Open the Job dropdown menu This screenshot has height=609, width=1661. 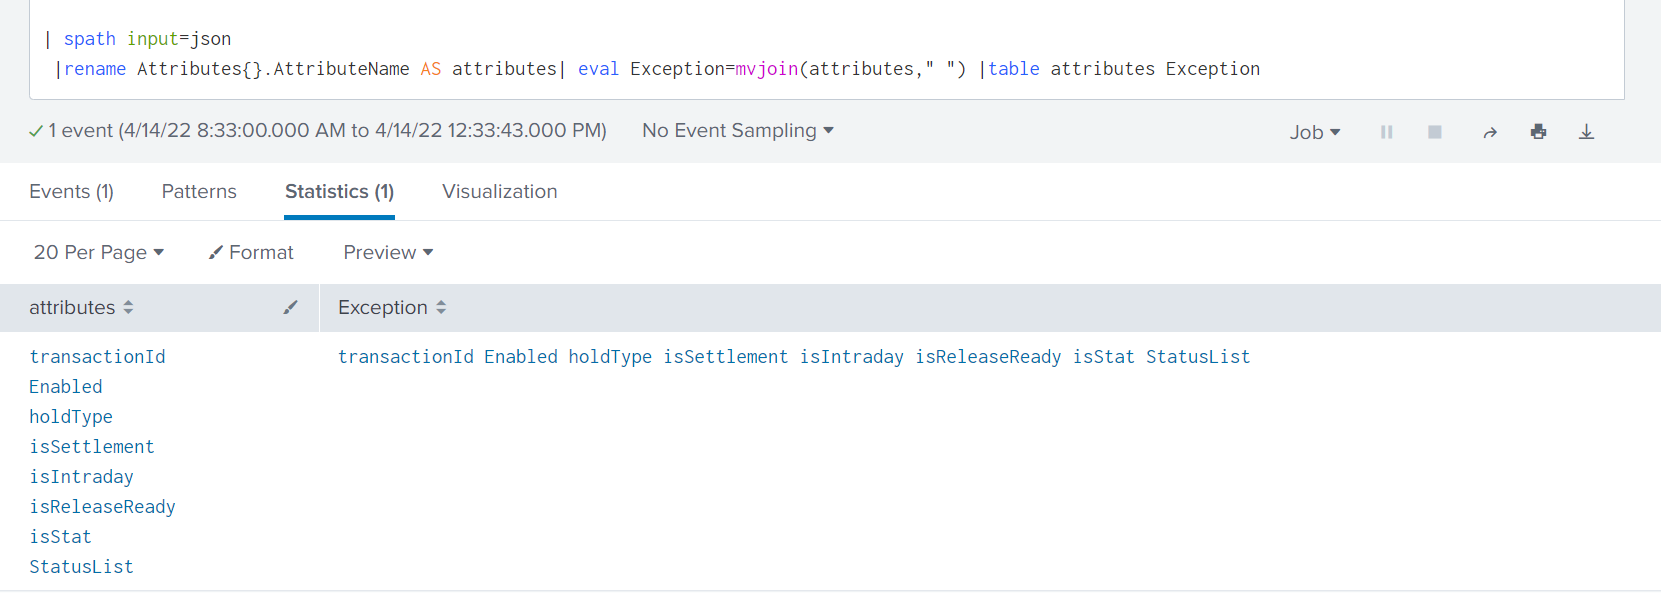point(1314,132)
